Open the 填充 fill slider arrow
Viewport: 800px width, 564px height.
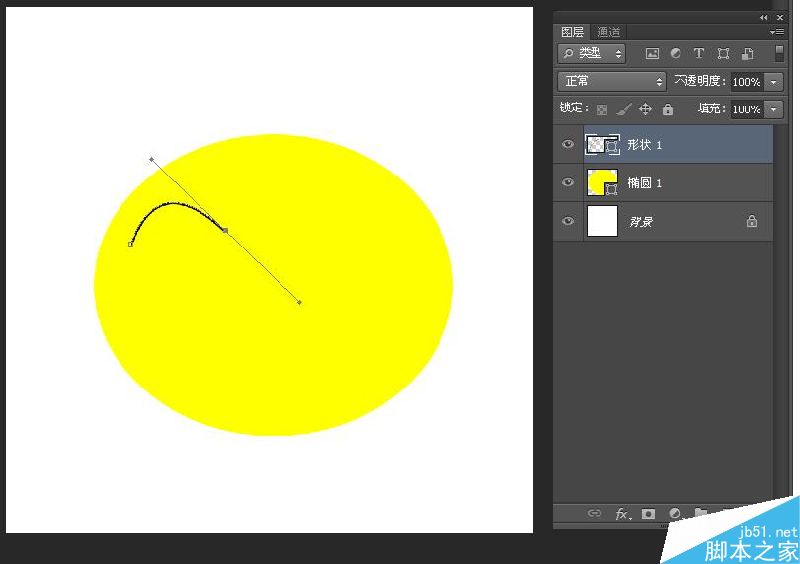click(x=774, y=109)
